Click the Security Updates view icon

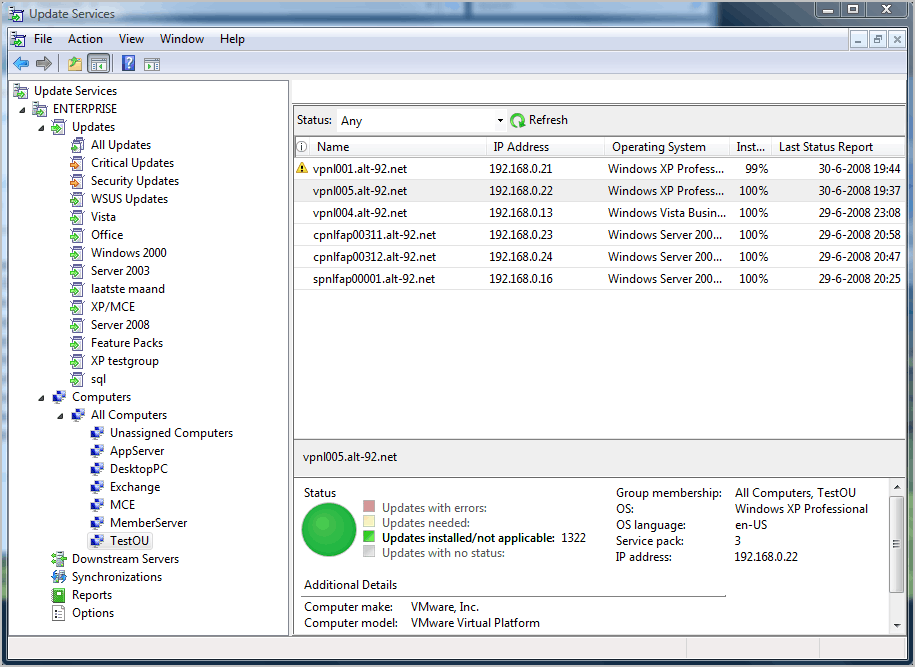click(77, 181)
